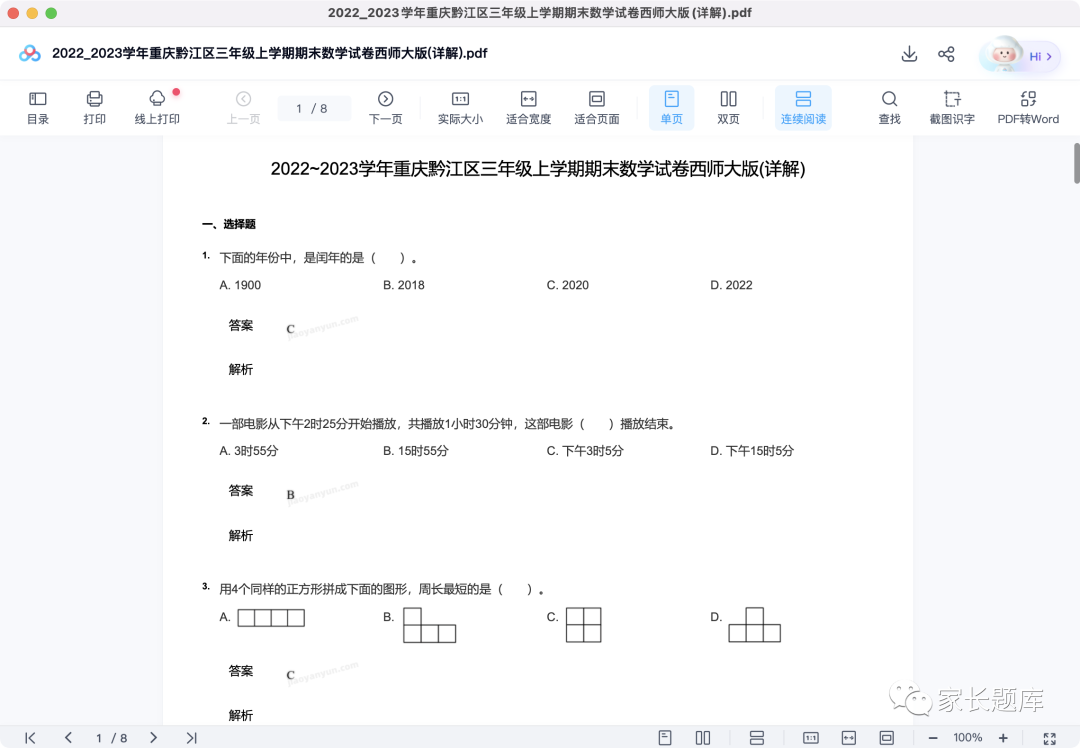Open the 查找 search tool
The height and width of the screenshot is (748, 1080).
[x=889, y=108]
